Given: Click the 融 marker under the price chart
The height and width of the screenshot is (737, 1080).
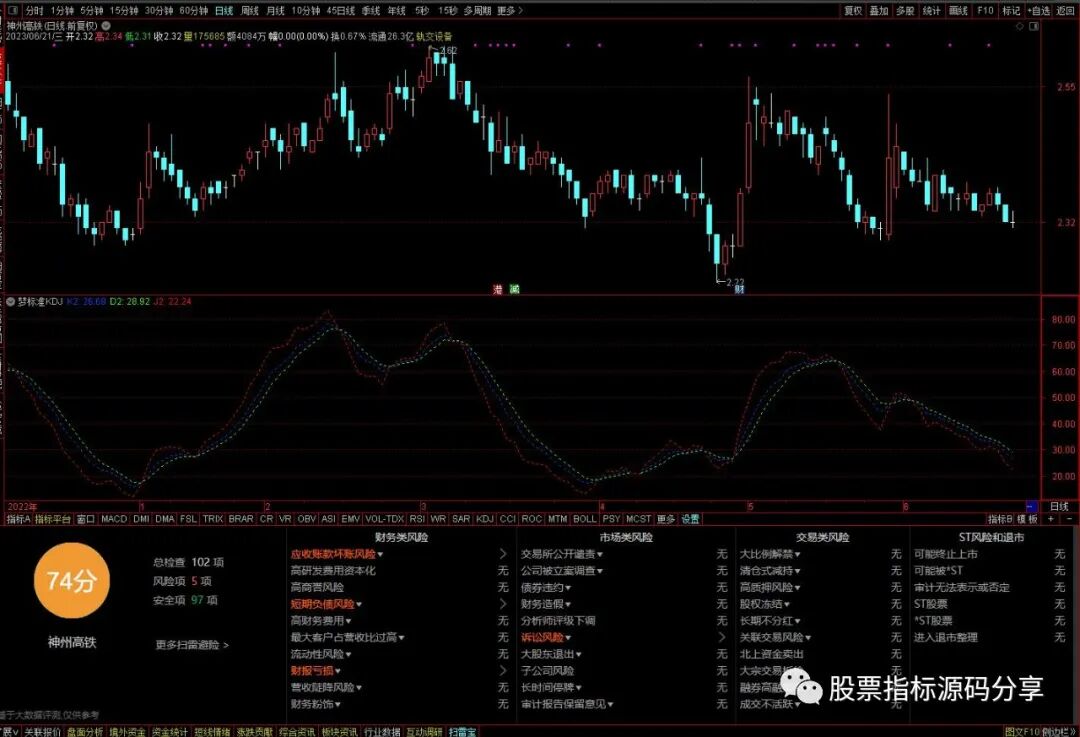Looking at the screenshot, I should pyautogui.click(x=514, y=289).
